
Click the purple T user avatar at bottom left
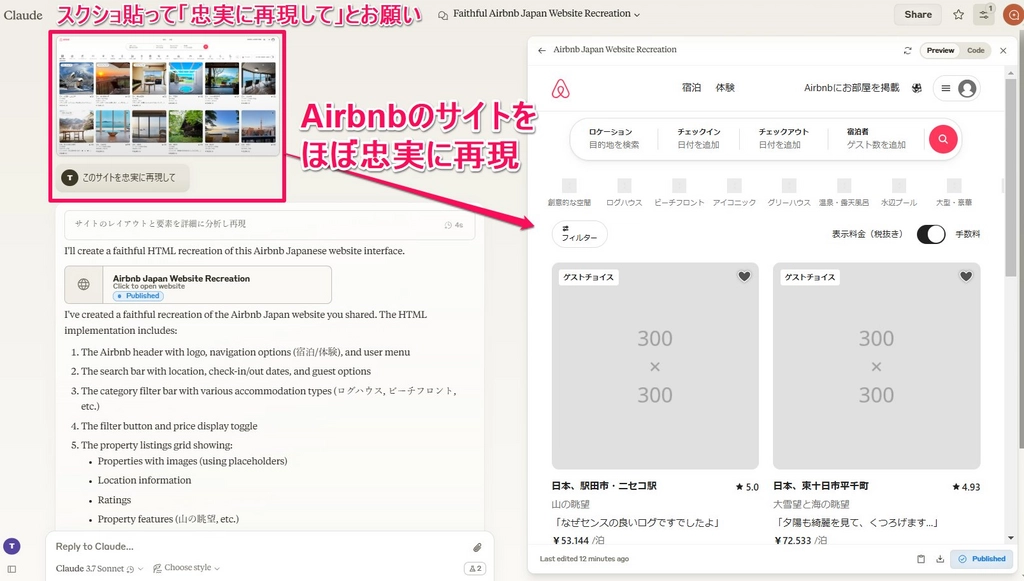click(12, 546)
